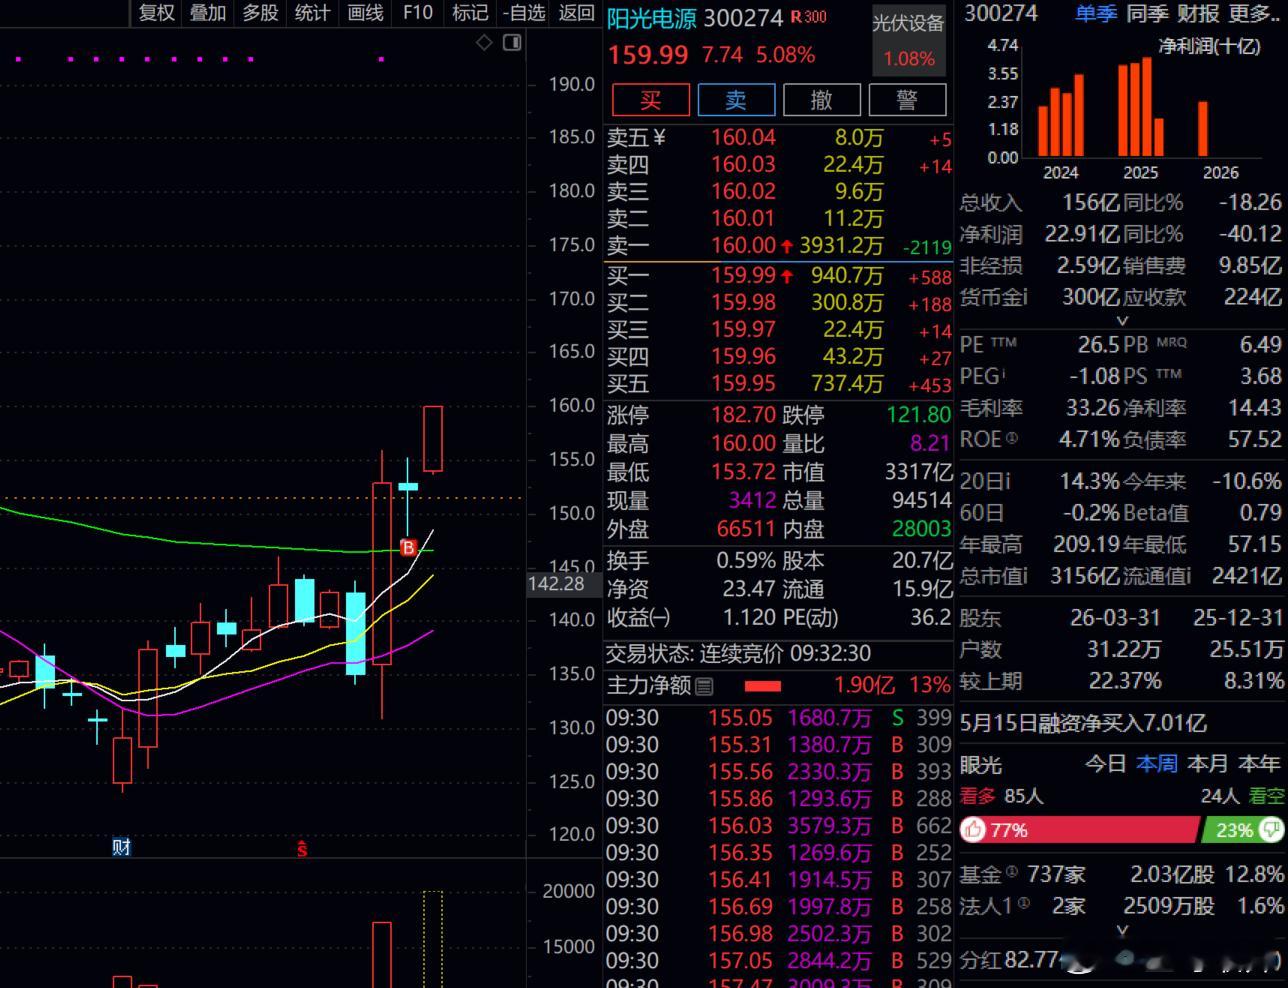This screenshot has height=988, width=1288.
Task: Expand the chevron below the 基金 rows
Action: 1122,931
